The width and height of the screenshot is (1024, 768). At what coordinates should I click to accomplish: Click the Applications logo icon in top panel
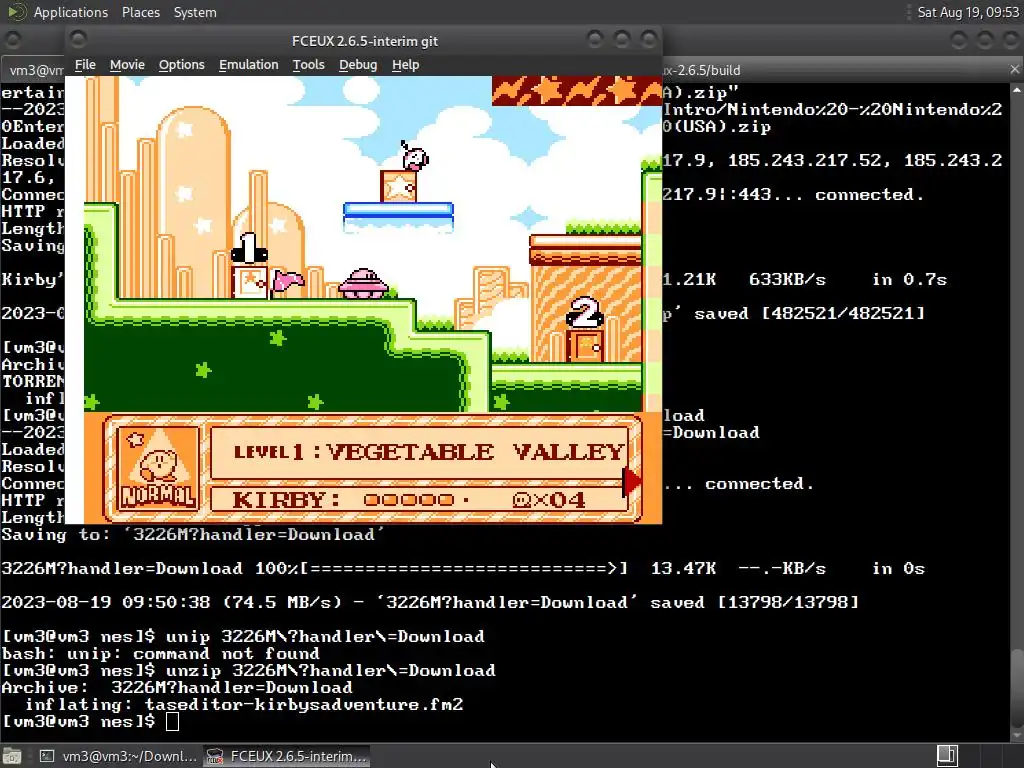[16, 12]
